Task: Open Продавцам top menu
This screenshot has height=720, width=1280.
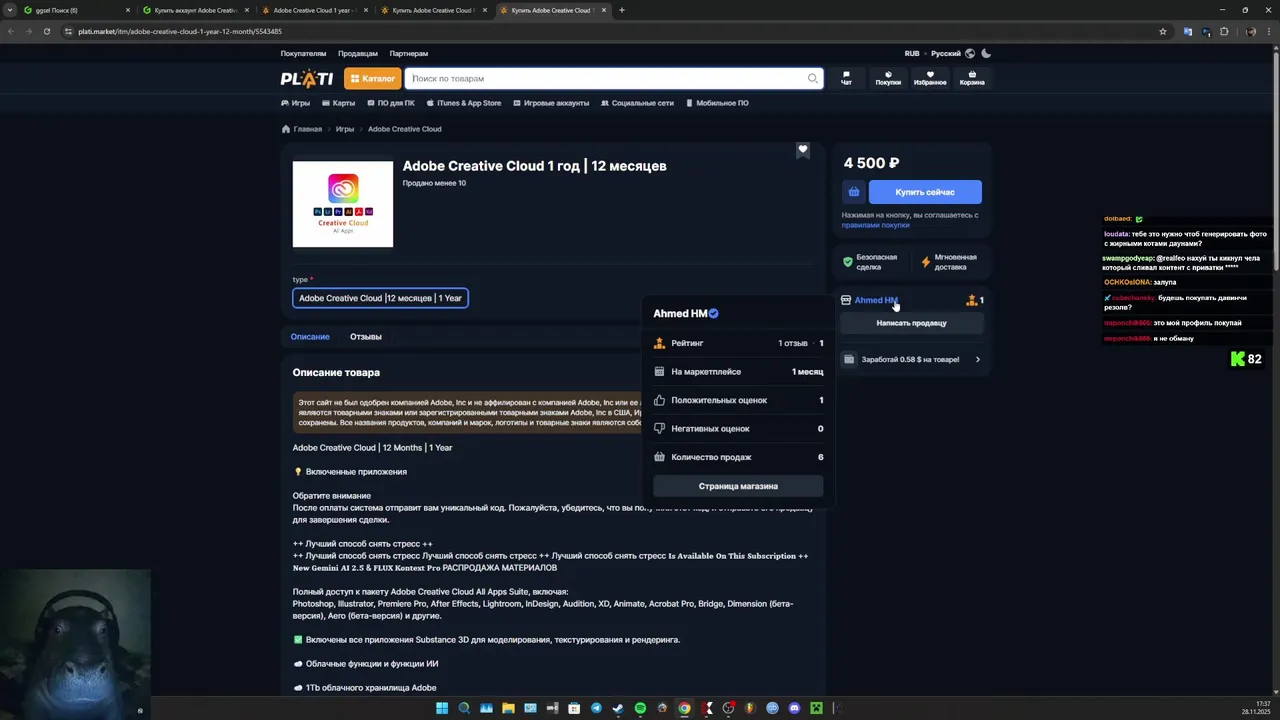Action: tap(358, 53)
